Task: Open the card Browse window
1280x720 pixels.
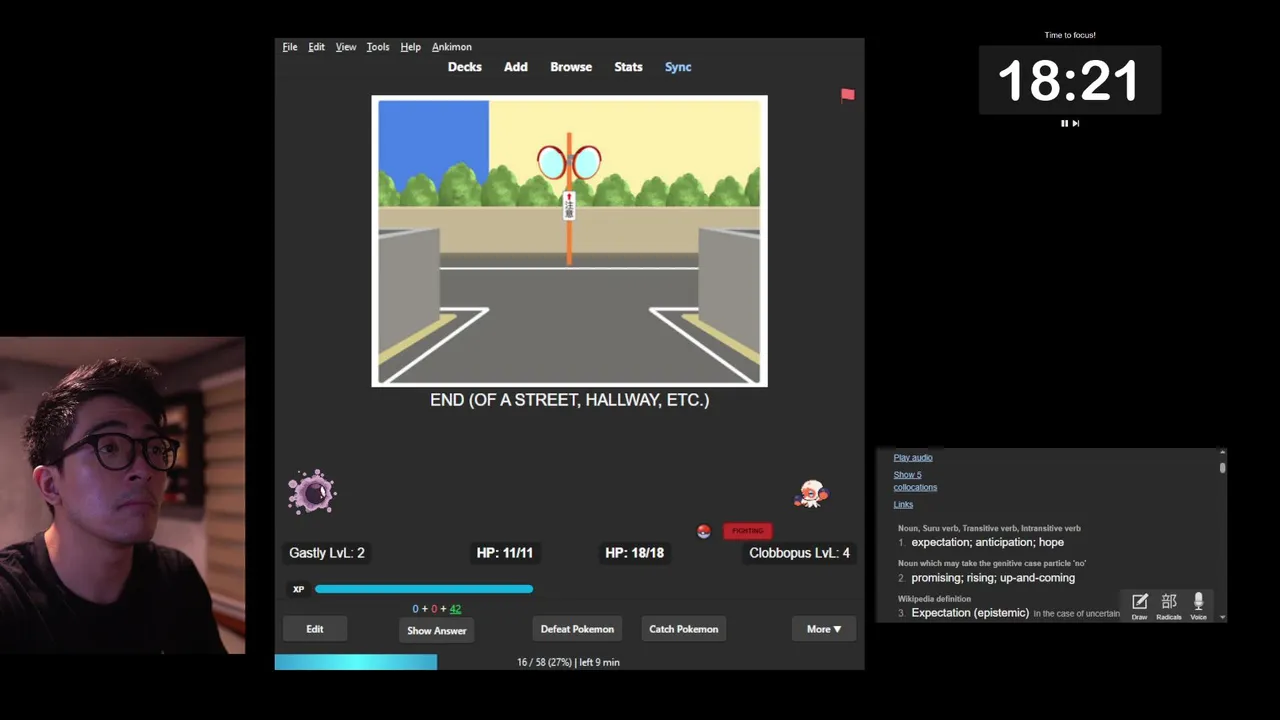Action: pos(571,67)
